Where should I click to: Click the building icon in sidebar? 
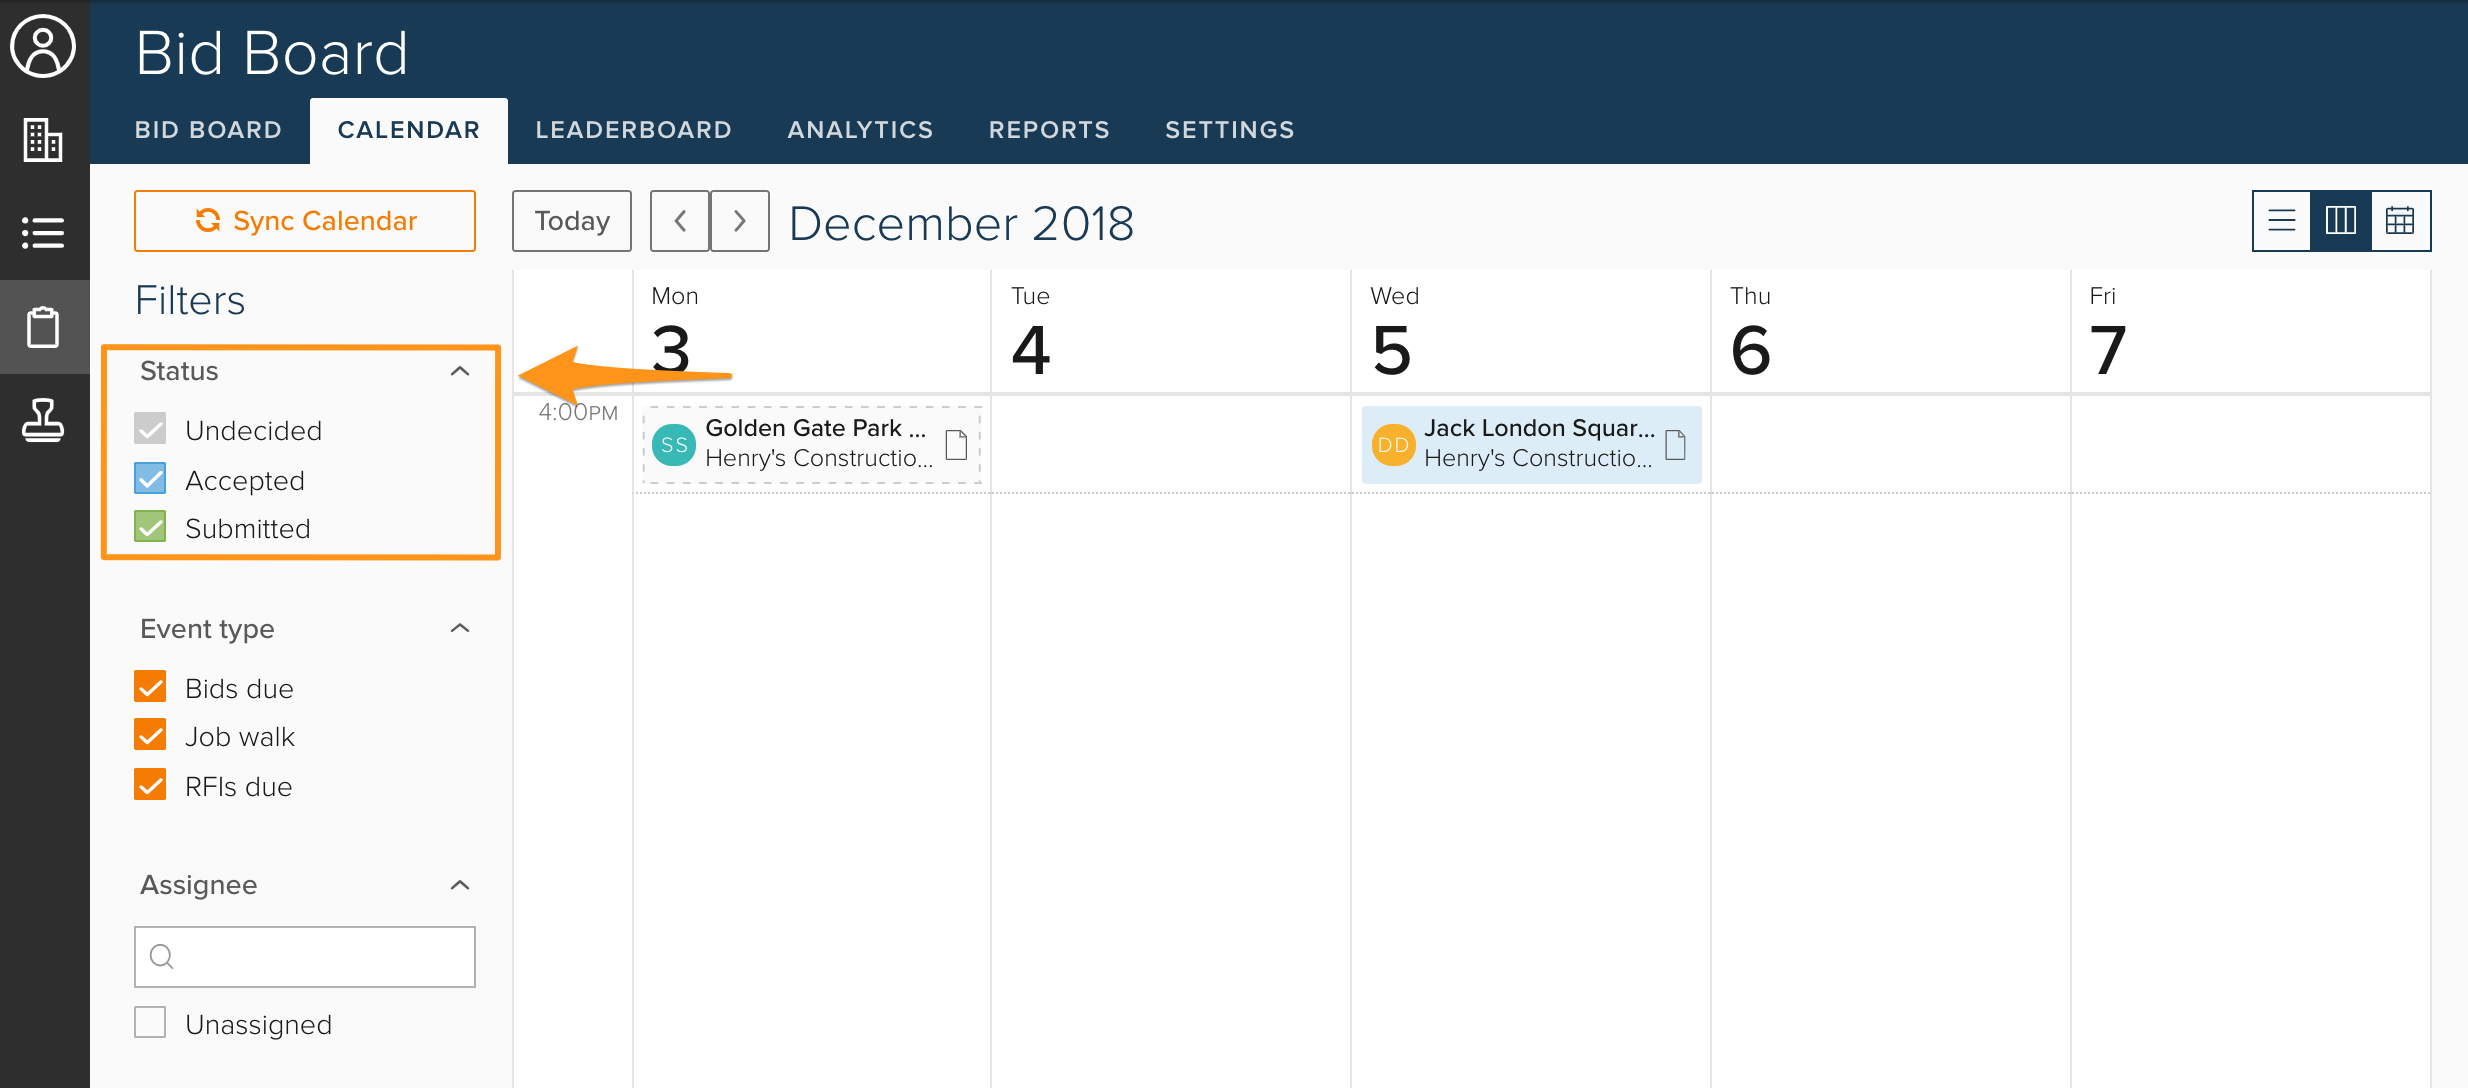pyautogui.click(x=43, y=139)
